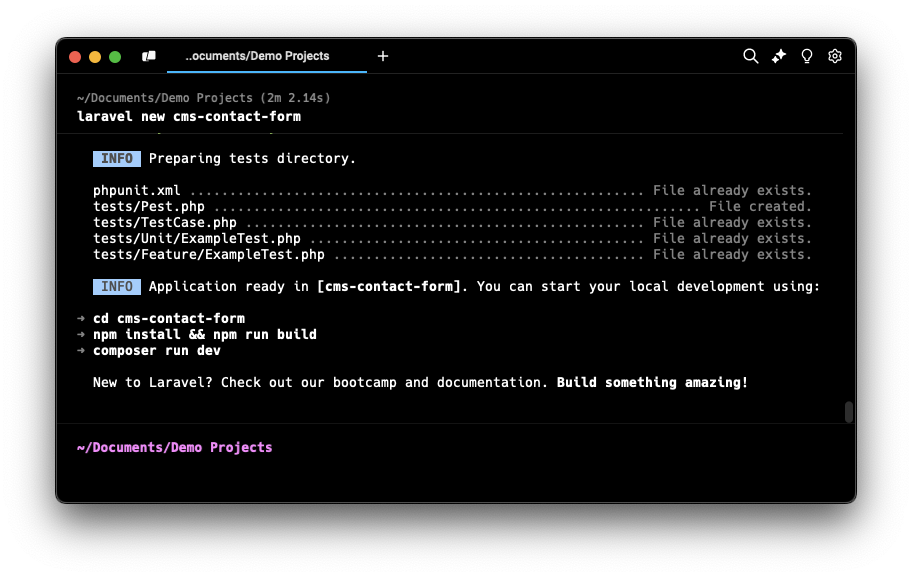Click the 'npm install && npm run build' line
The width and height of the screenshot is (912, 577).
(x=204, y=334)
